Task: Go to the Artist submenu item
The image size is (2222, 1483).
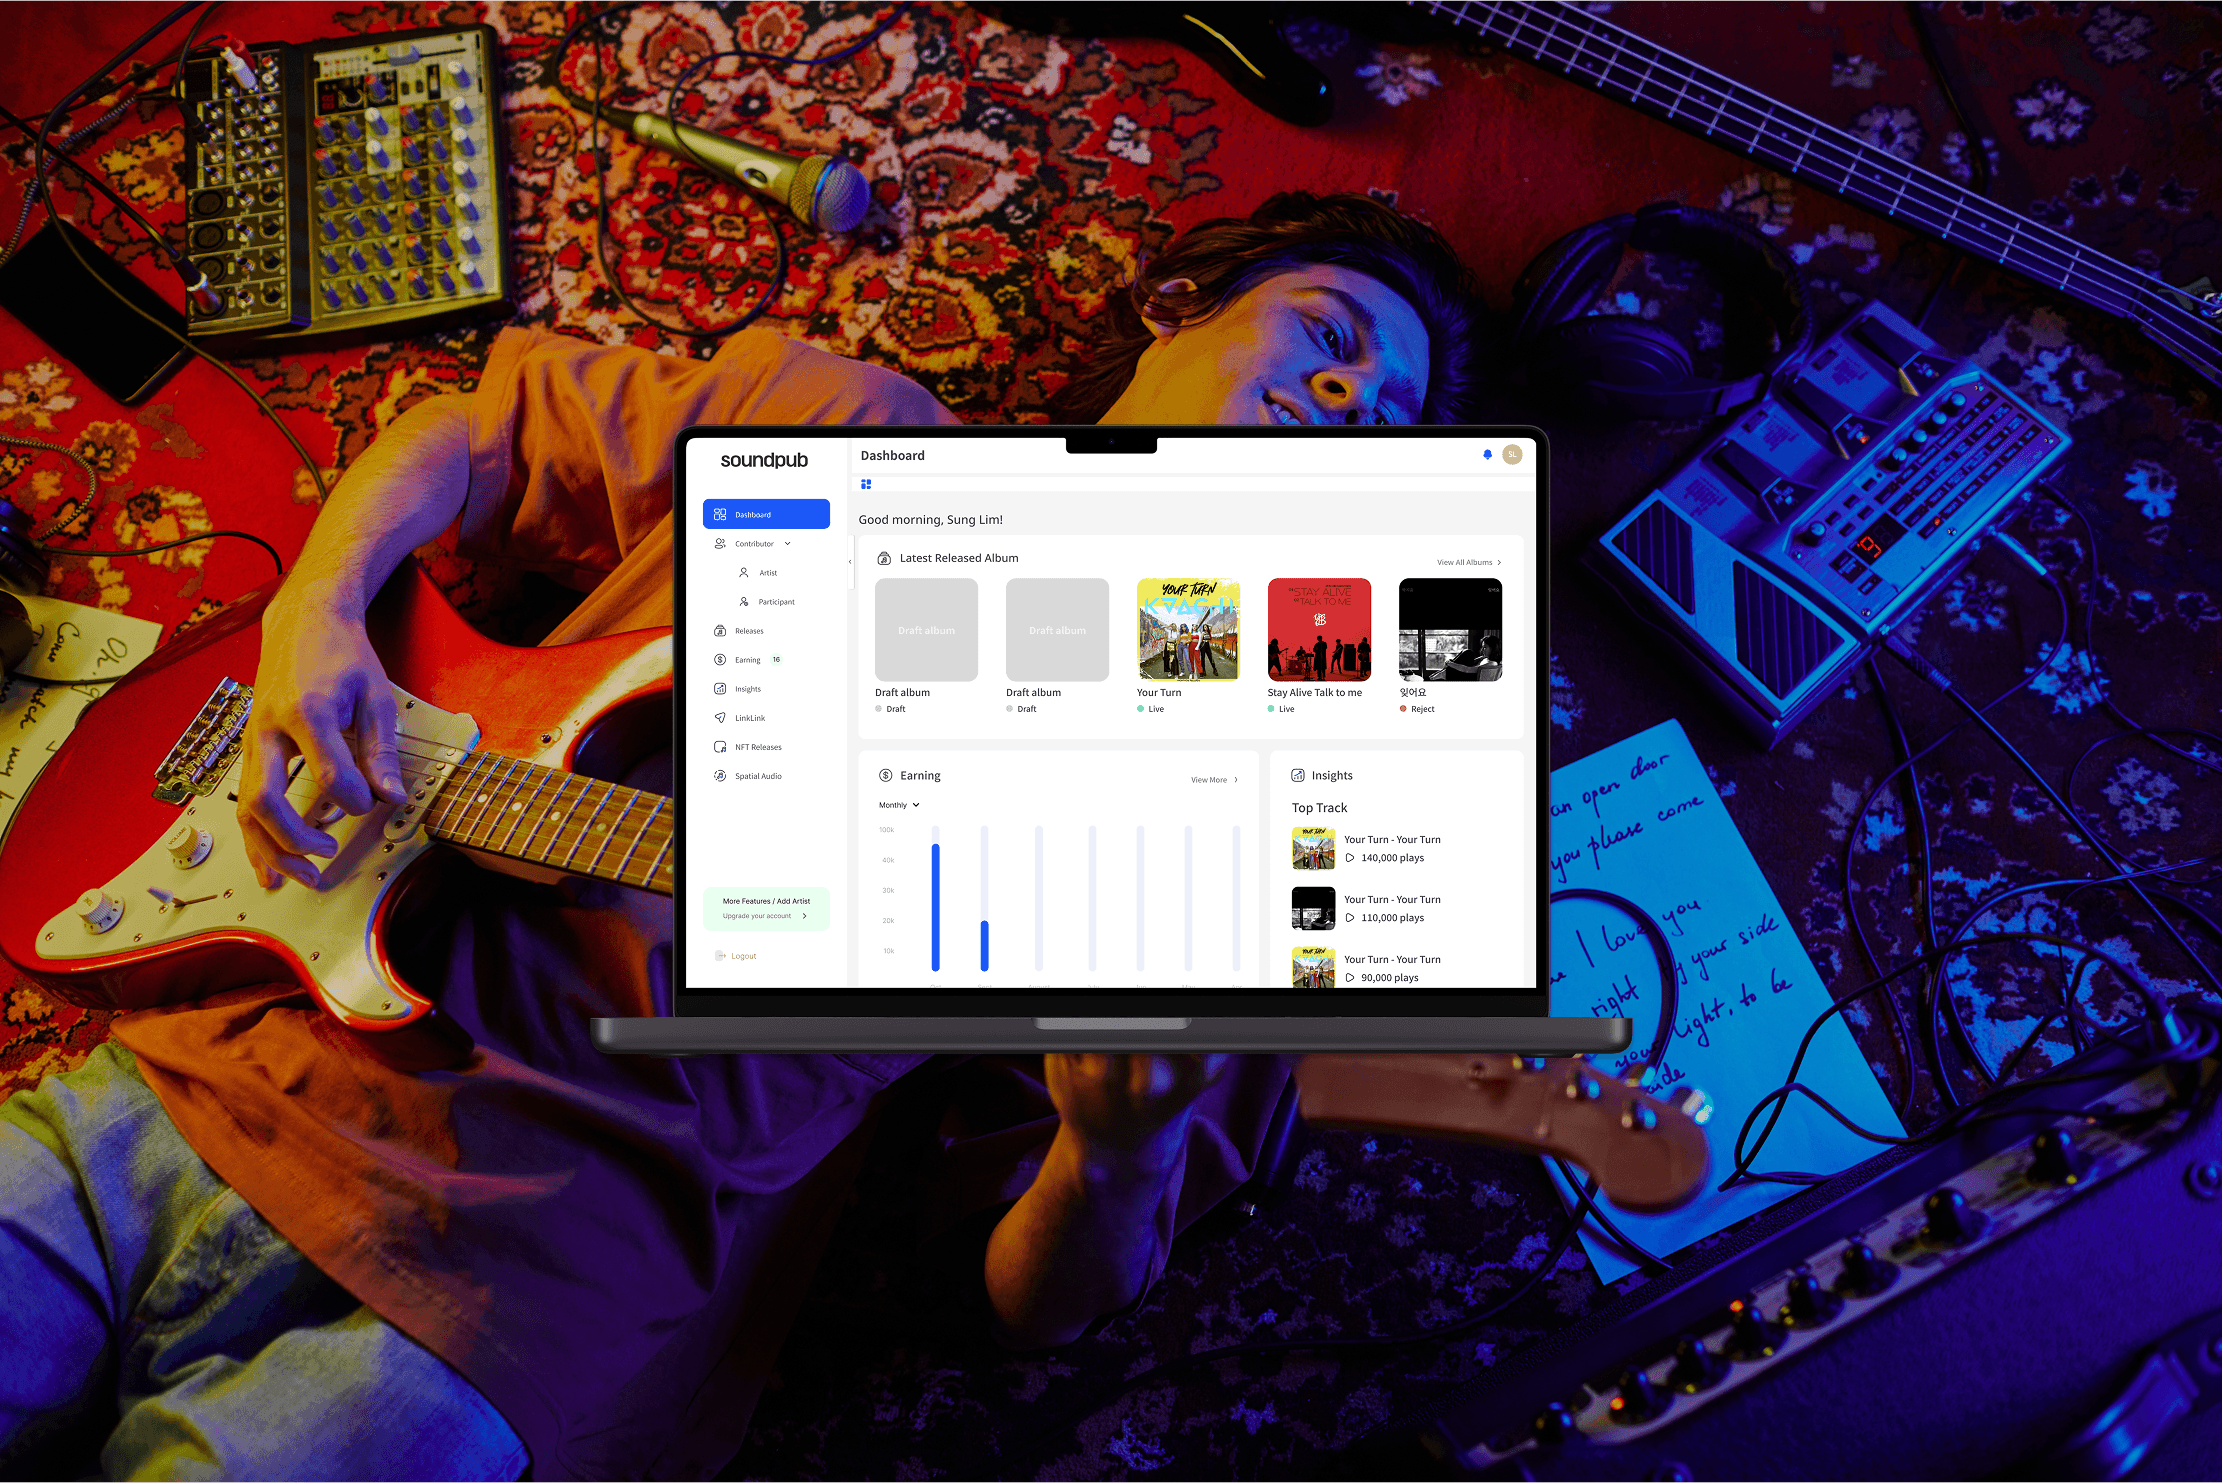Action: coord(767,573)
